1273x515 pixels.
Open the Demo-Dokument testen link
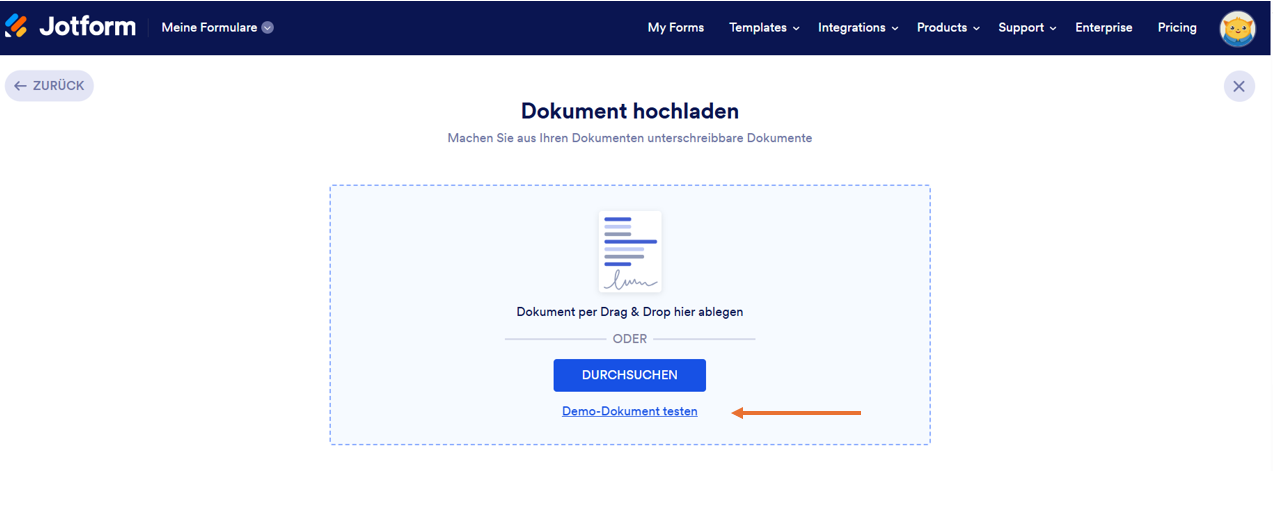coord(630,411)
